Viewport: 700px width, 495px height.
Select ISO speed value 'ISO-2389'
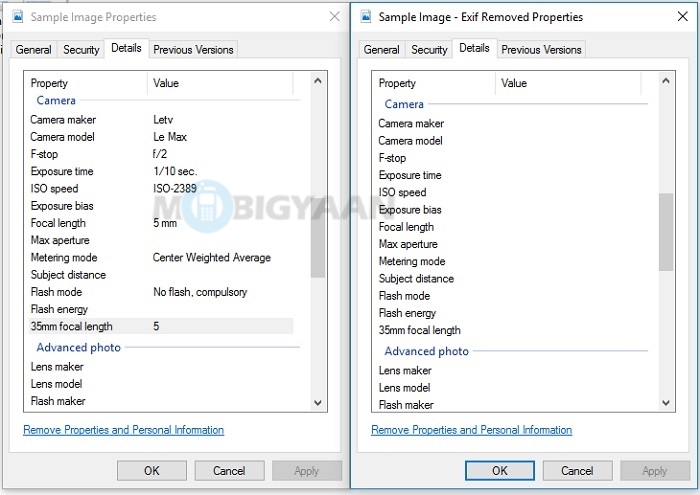(x=175, y=188)
